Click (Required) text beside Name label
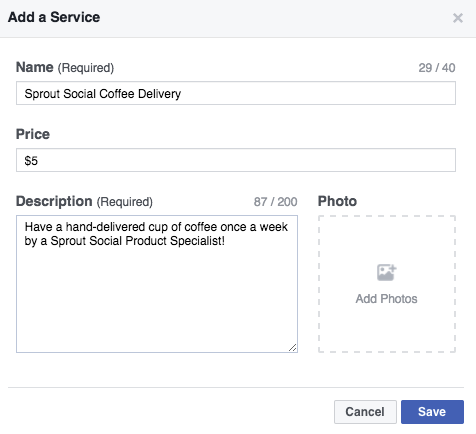The image size is (476, 434). [86, 68]
